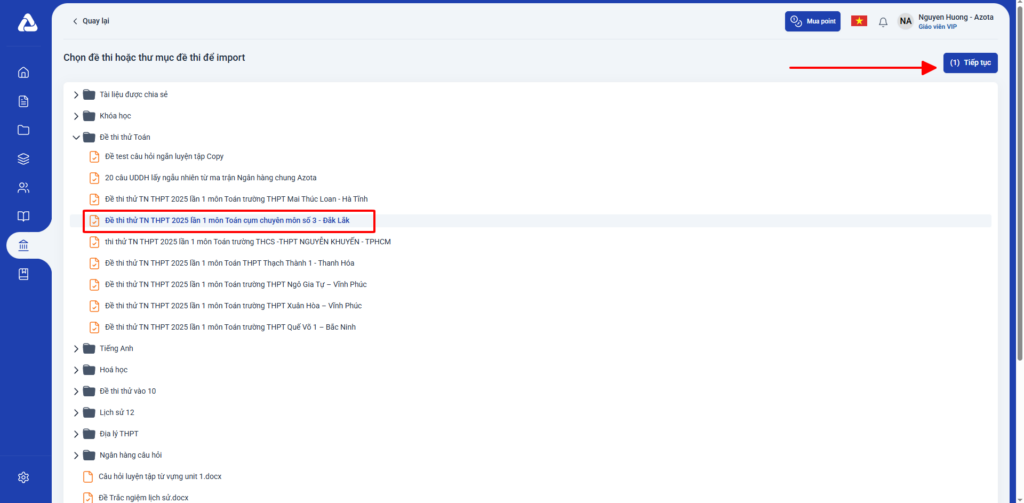The width and height of the screenshot is (1024, 503).
Task: Click the 'Mua point' button
Action: click(812, 21)
